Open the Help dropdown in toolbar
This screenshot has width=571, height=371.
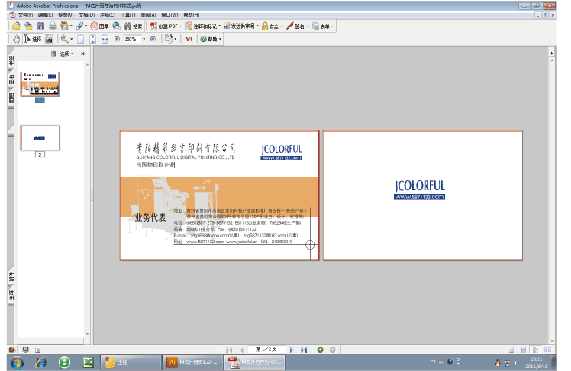(210, 39)
